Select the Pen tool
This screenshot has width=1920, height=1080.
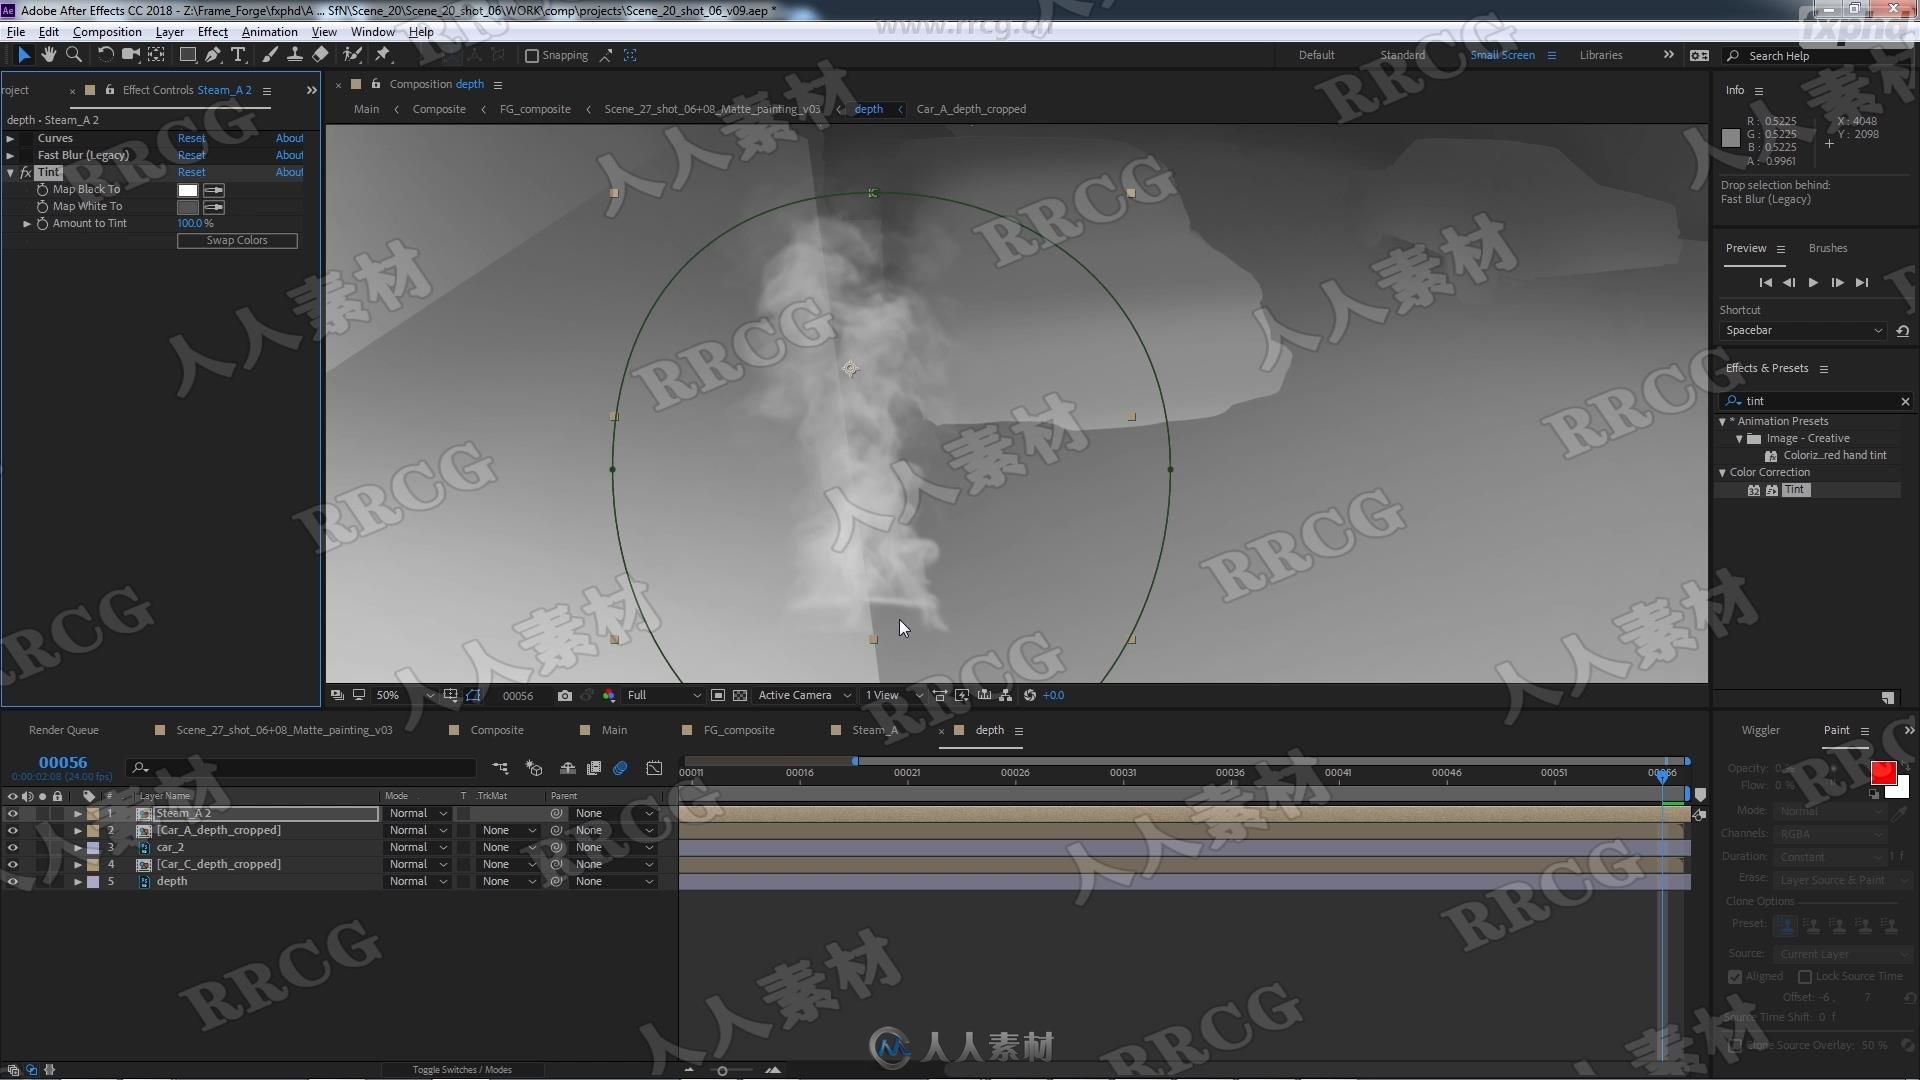tap(213, 55)
